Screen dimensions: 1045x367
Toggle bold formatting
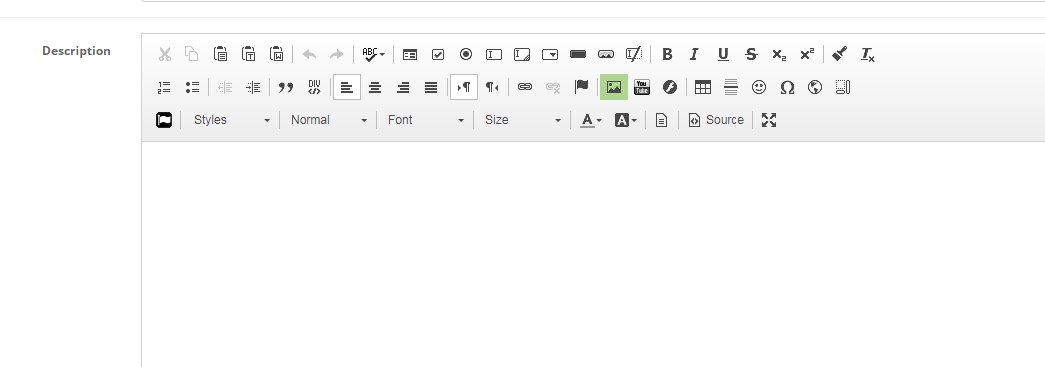point(667,55)
